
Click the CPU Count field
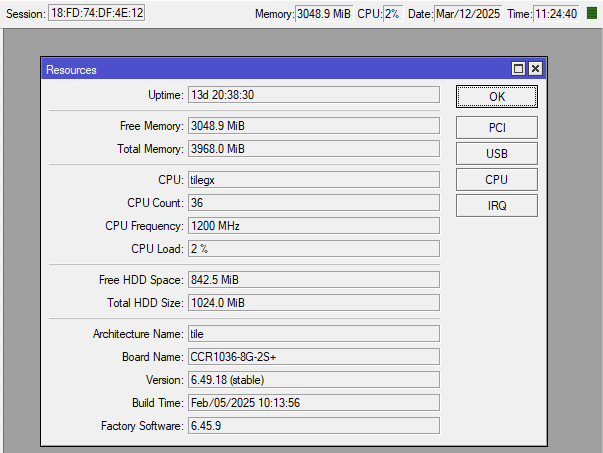tap(313, 202)
